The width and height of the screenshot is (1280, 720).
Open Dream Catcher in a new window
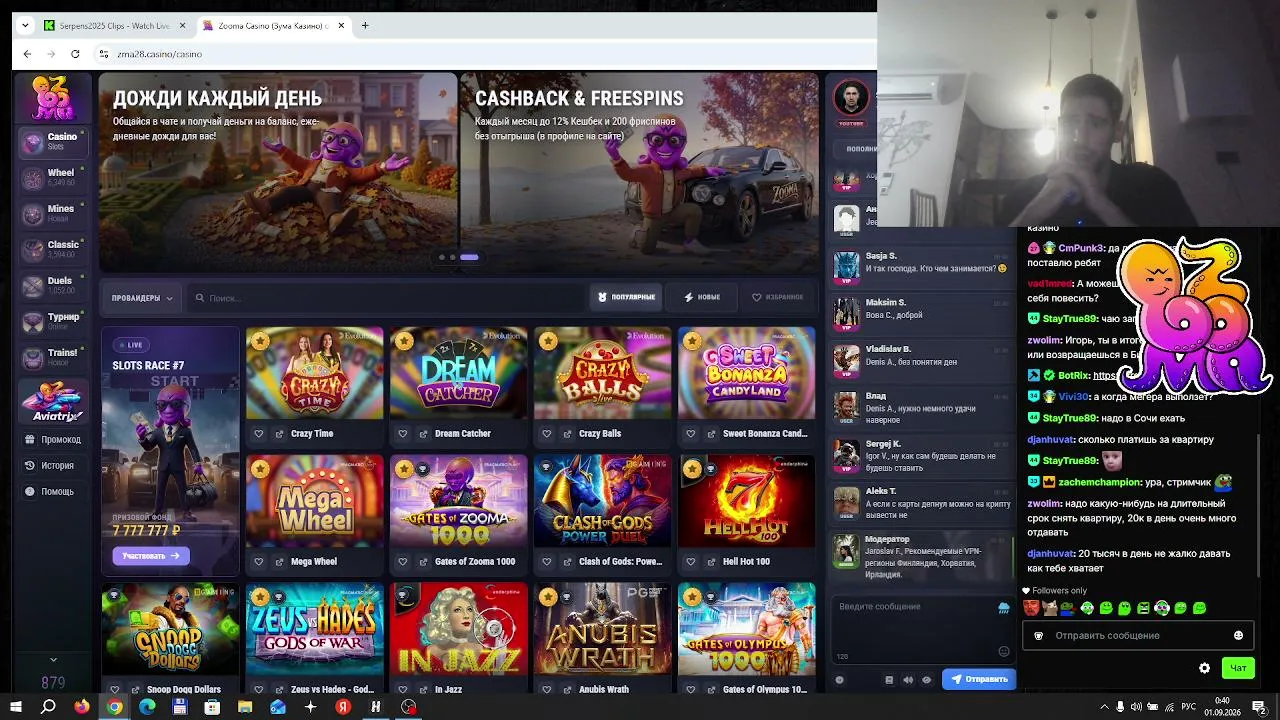coord(423,434)
